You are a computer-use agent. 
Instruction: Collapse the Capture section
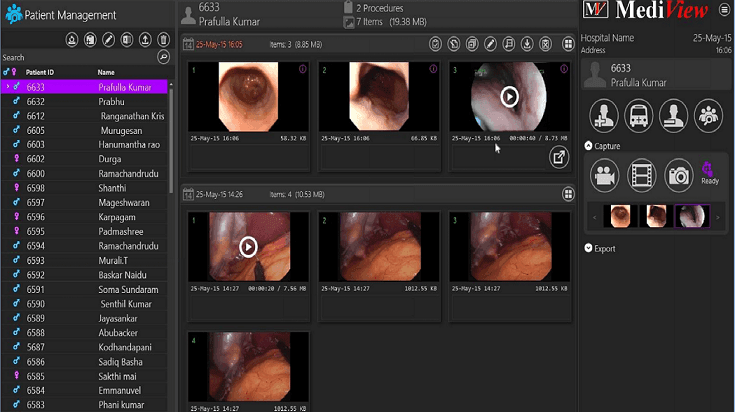click(x=588, y=146)
